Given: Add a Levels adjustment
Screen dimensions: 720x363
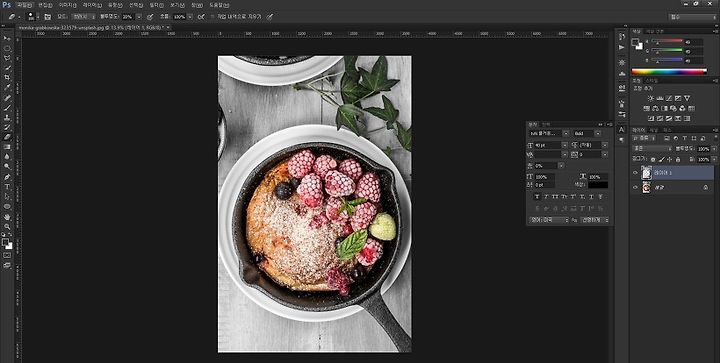Looking at the screenshot, I should click(x=660, y=98).
